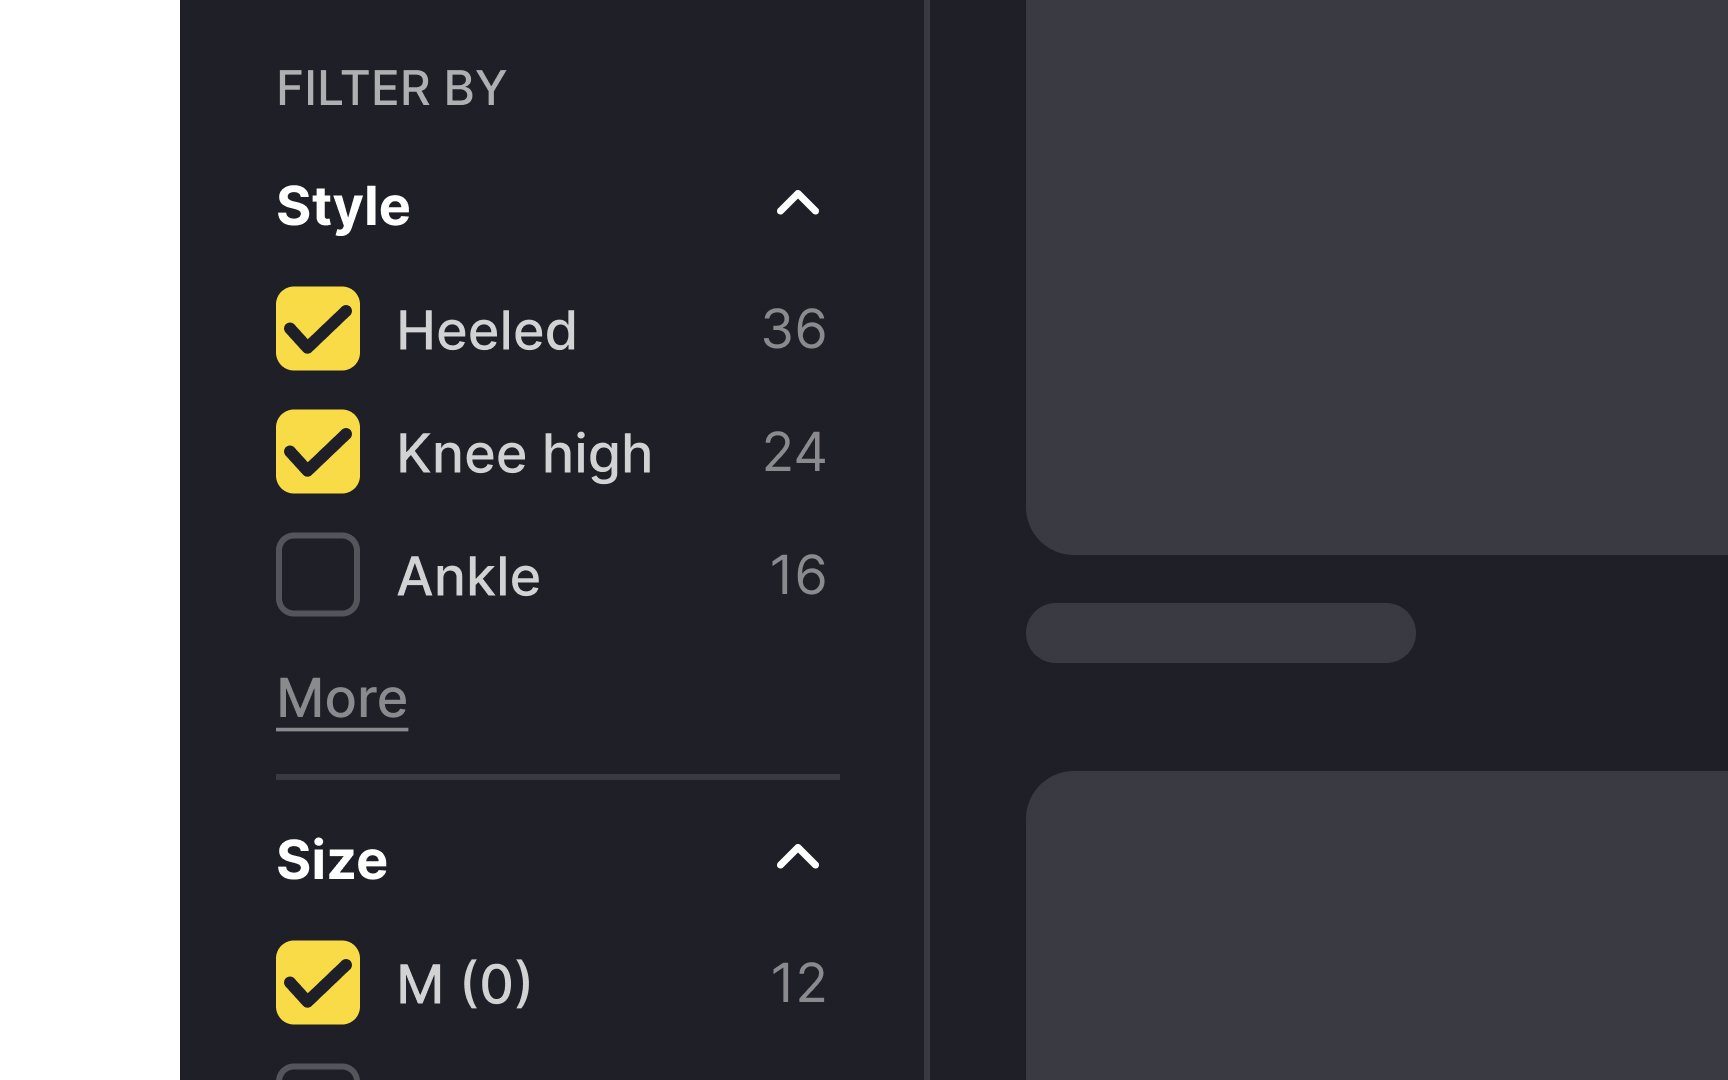Uncheck the Knee high checkbox
Viewport: 1728px width, 1080px height.
point(318,451)
